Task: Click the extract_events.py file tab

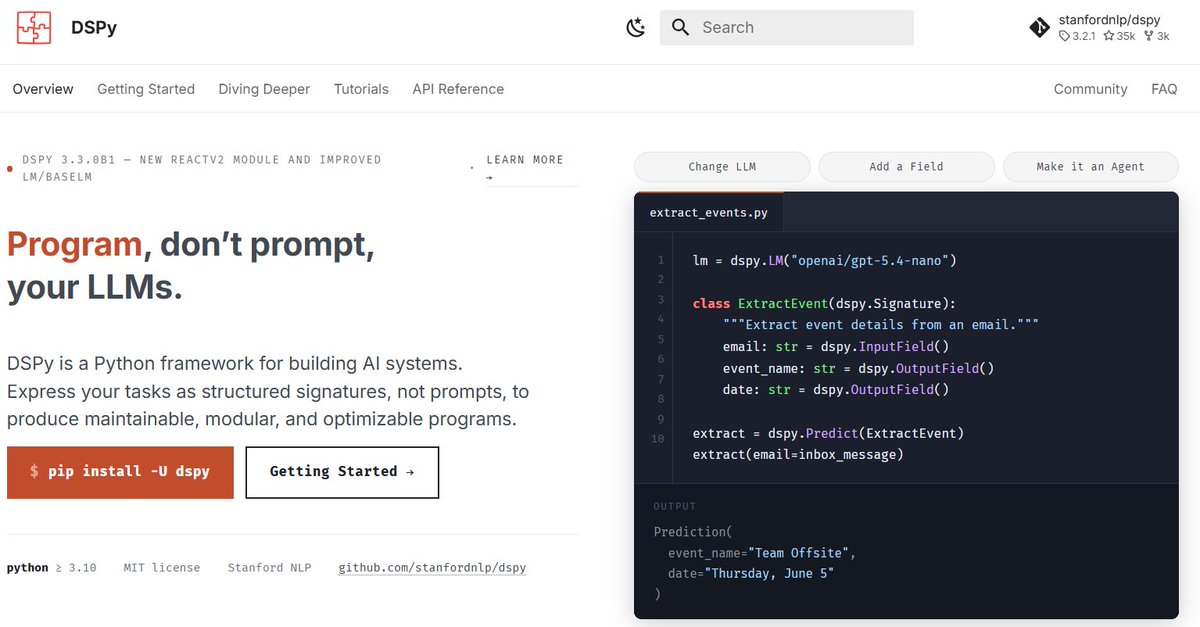Action: coord(709,212)
